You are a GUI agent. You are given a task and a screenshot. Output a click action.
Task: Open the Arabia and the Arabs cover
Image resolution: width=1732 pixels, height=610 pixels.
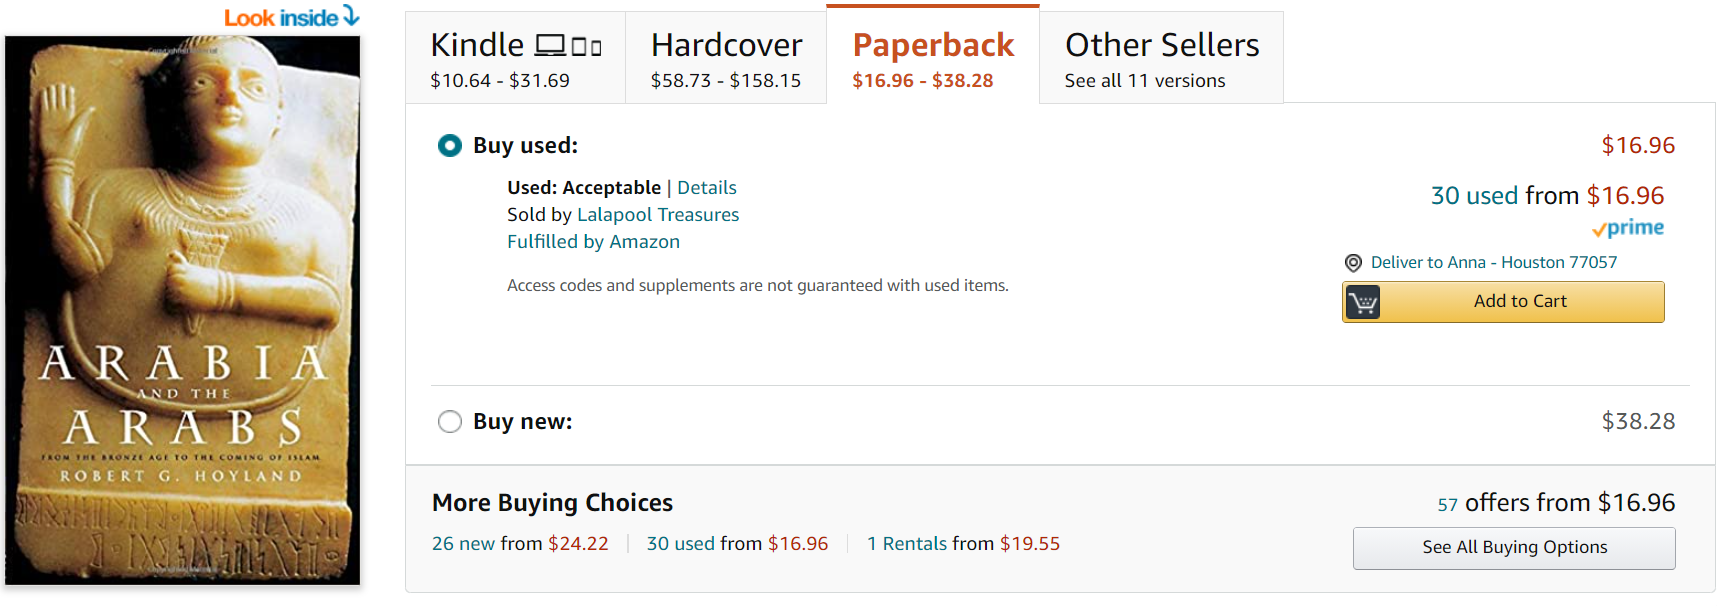[182, 310]
